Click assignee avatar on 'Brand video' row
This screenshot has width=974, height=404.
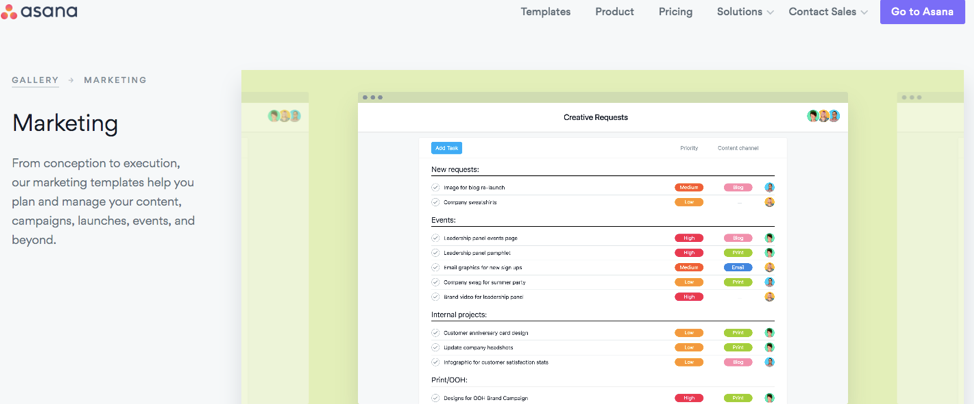click(x=770, y=297)
